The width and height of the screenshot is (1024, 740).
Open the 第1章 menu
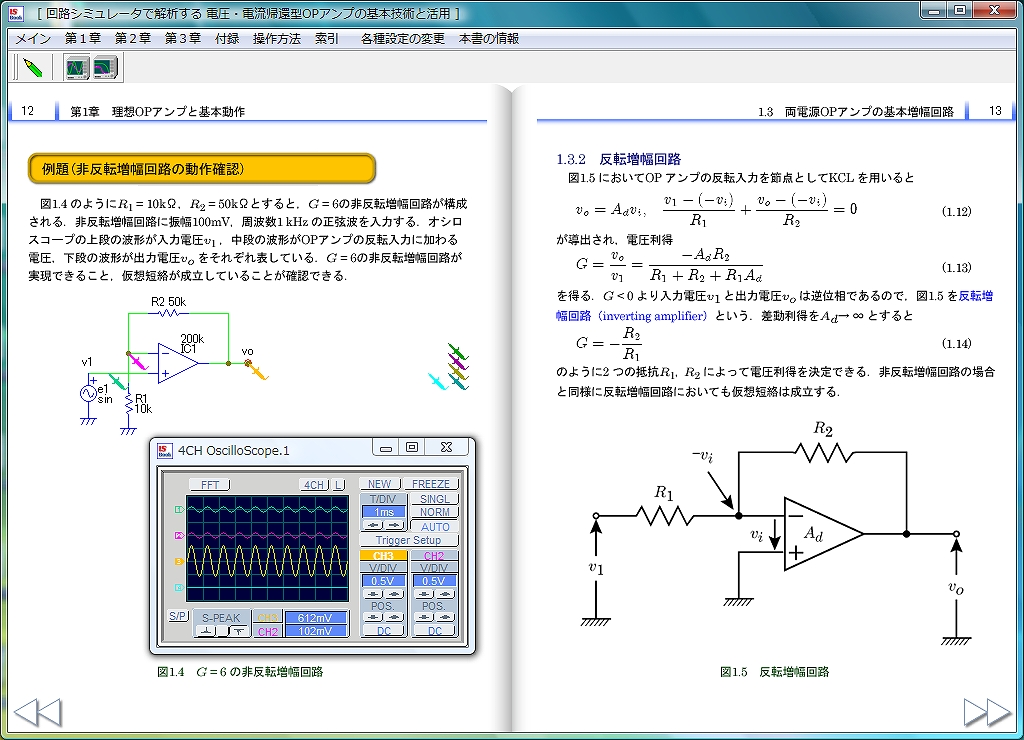82,39
